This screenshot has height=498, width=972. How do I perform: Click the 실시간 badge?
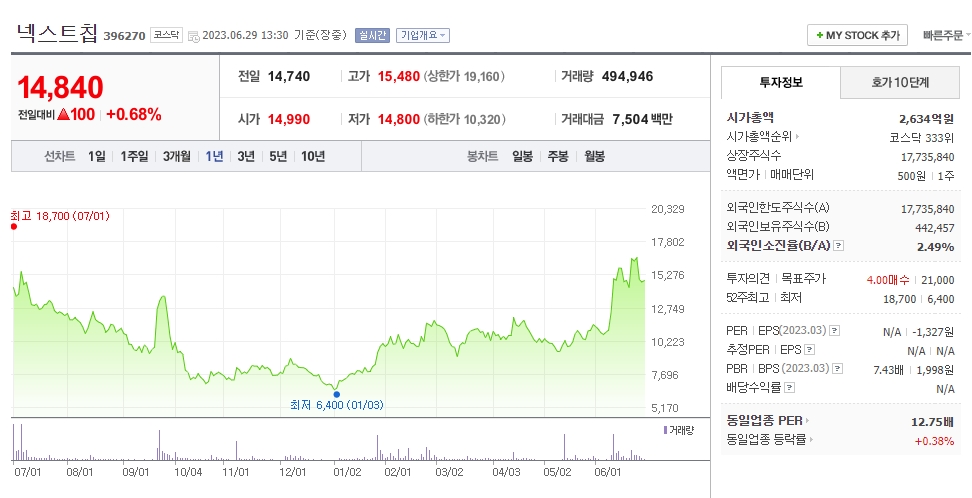click(372, 35)
